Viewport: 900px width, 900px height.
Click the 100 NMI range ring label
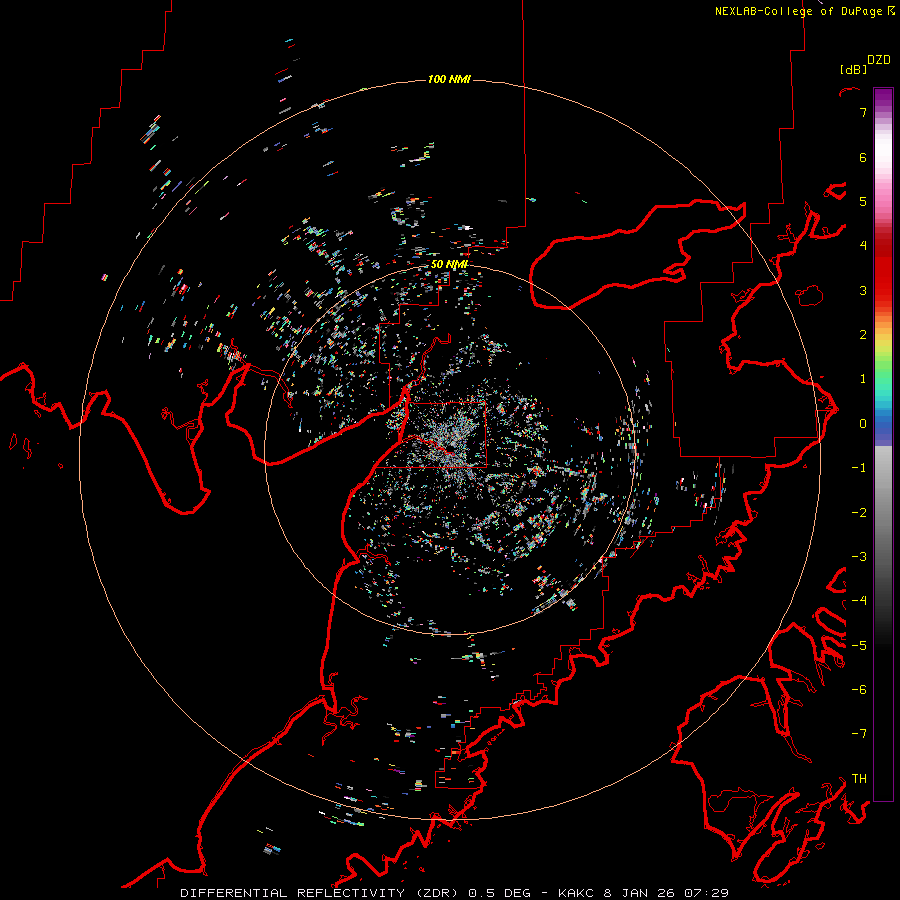pos(449,79)
